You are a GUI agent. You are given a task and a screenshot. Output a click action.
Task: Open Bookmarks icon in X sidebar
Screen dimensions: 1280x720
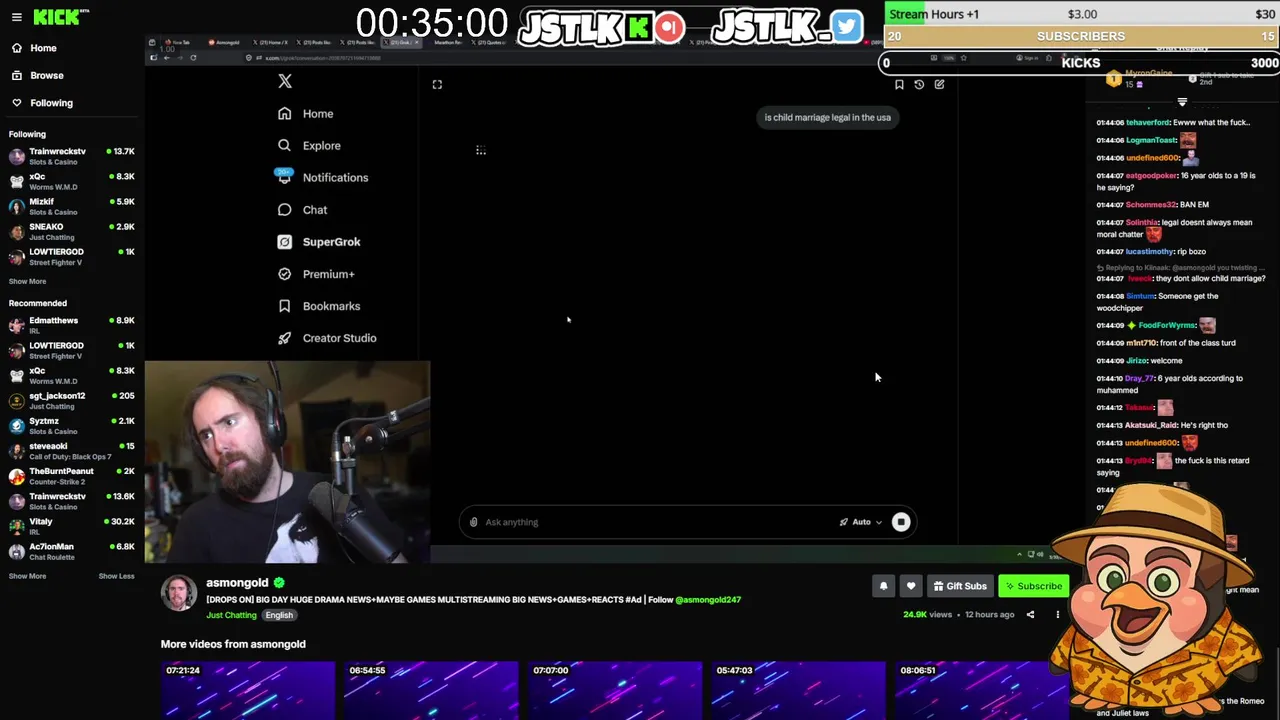coord(285,306)
